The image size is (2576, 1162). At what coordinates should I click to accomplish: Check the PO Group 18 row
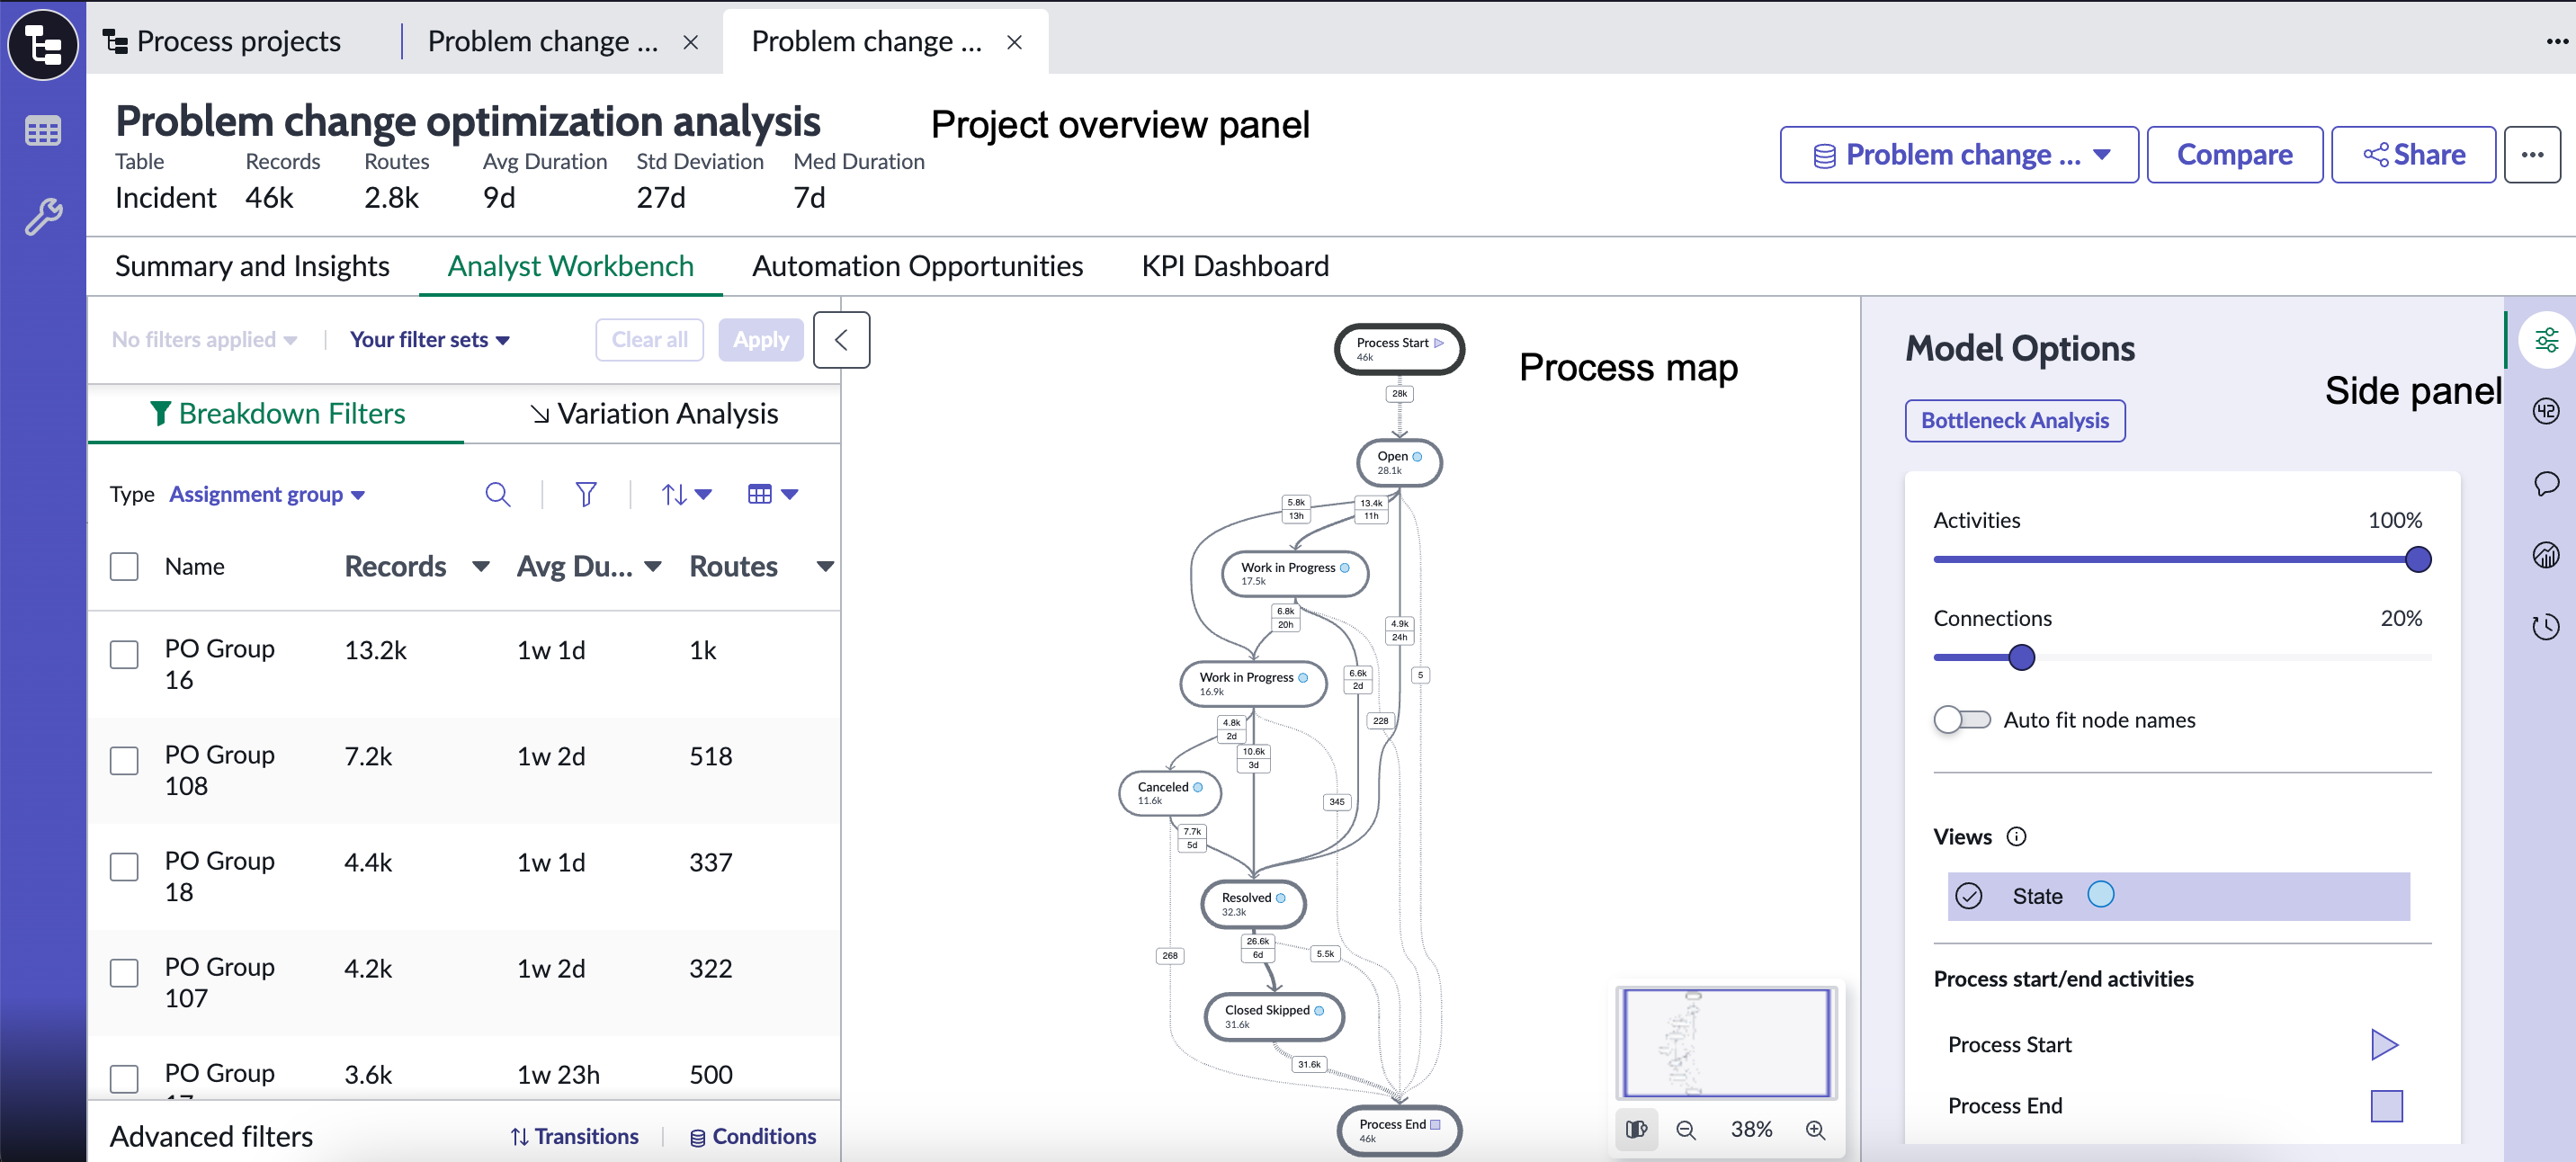coord(124,867)
